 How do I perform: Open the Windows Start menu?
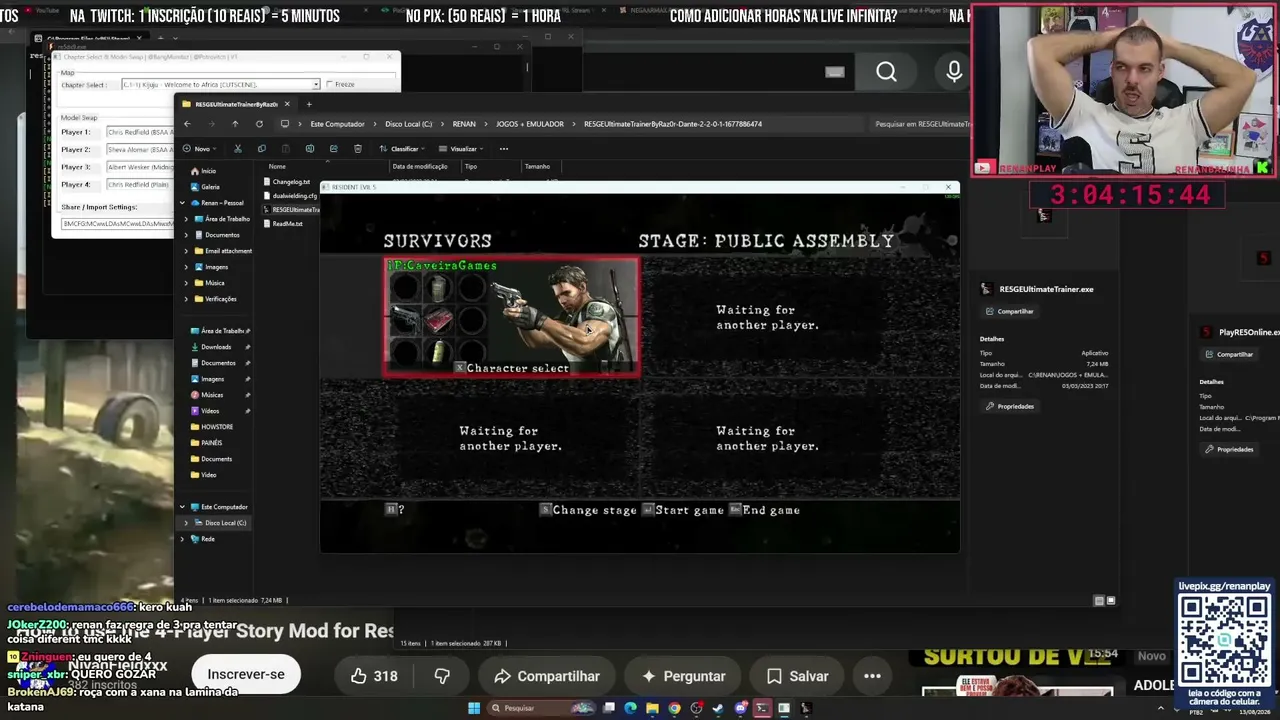coord(474,708)
